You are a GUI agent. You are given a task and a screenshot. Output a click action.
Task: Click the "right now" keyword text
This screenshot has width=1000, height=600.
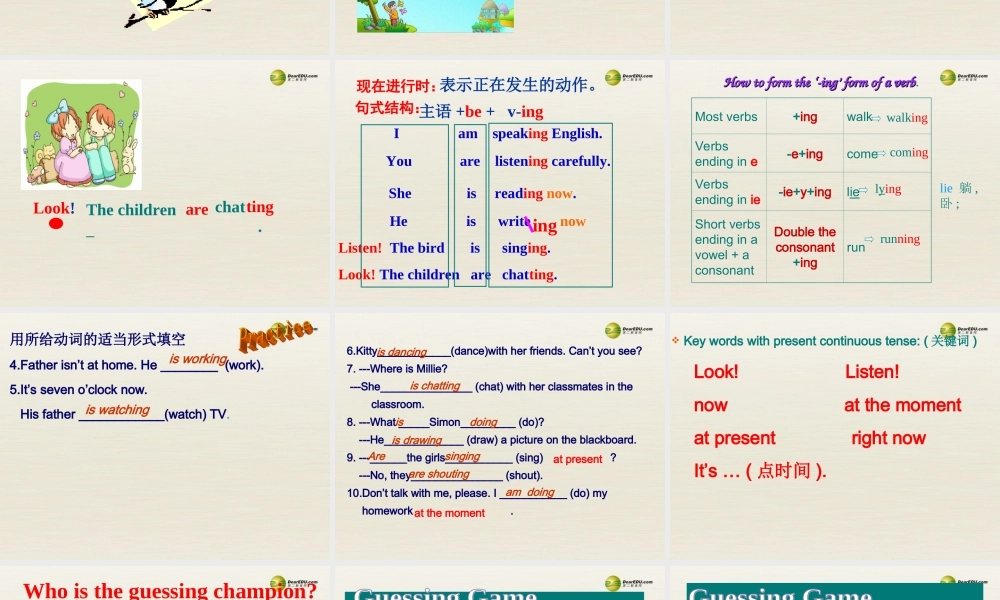[888, 438]
